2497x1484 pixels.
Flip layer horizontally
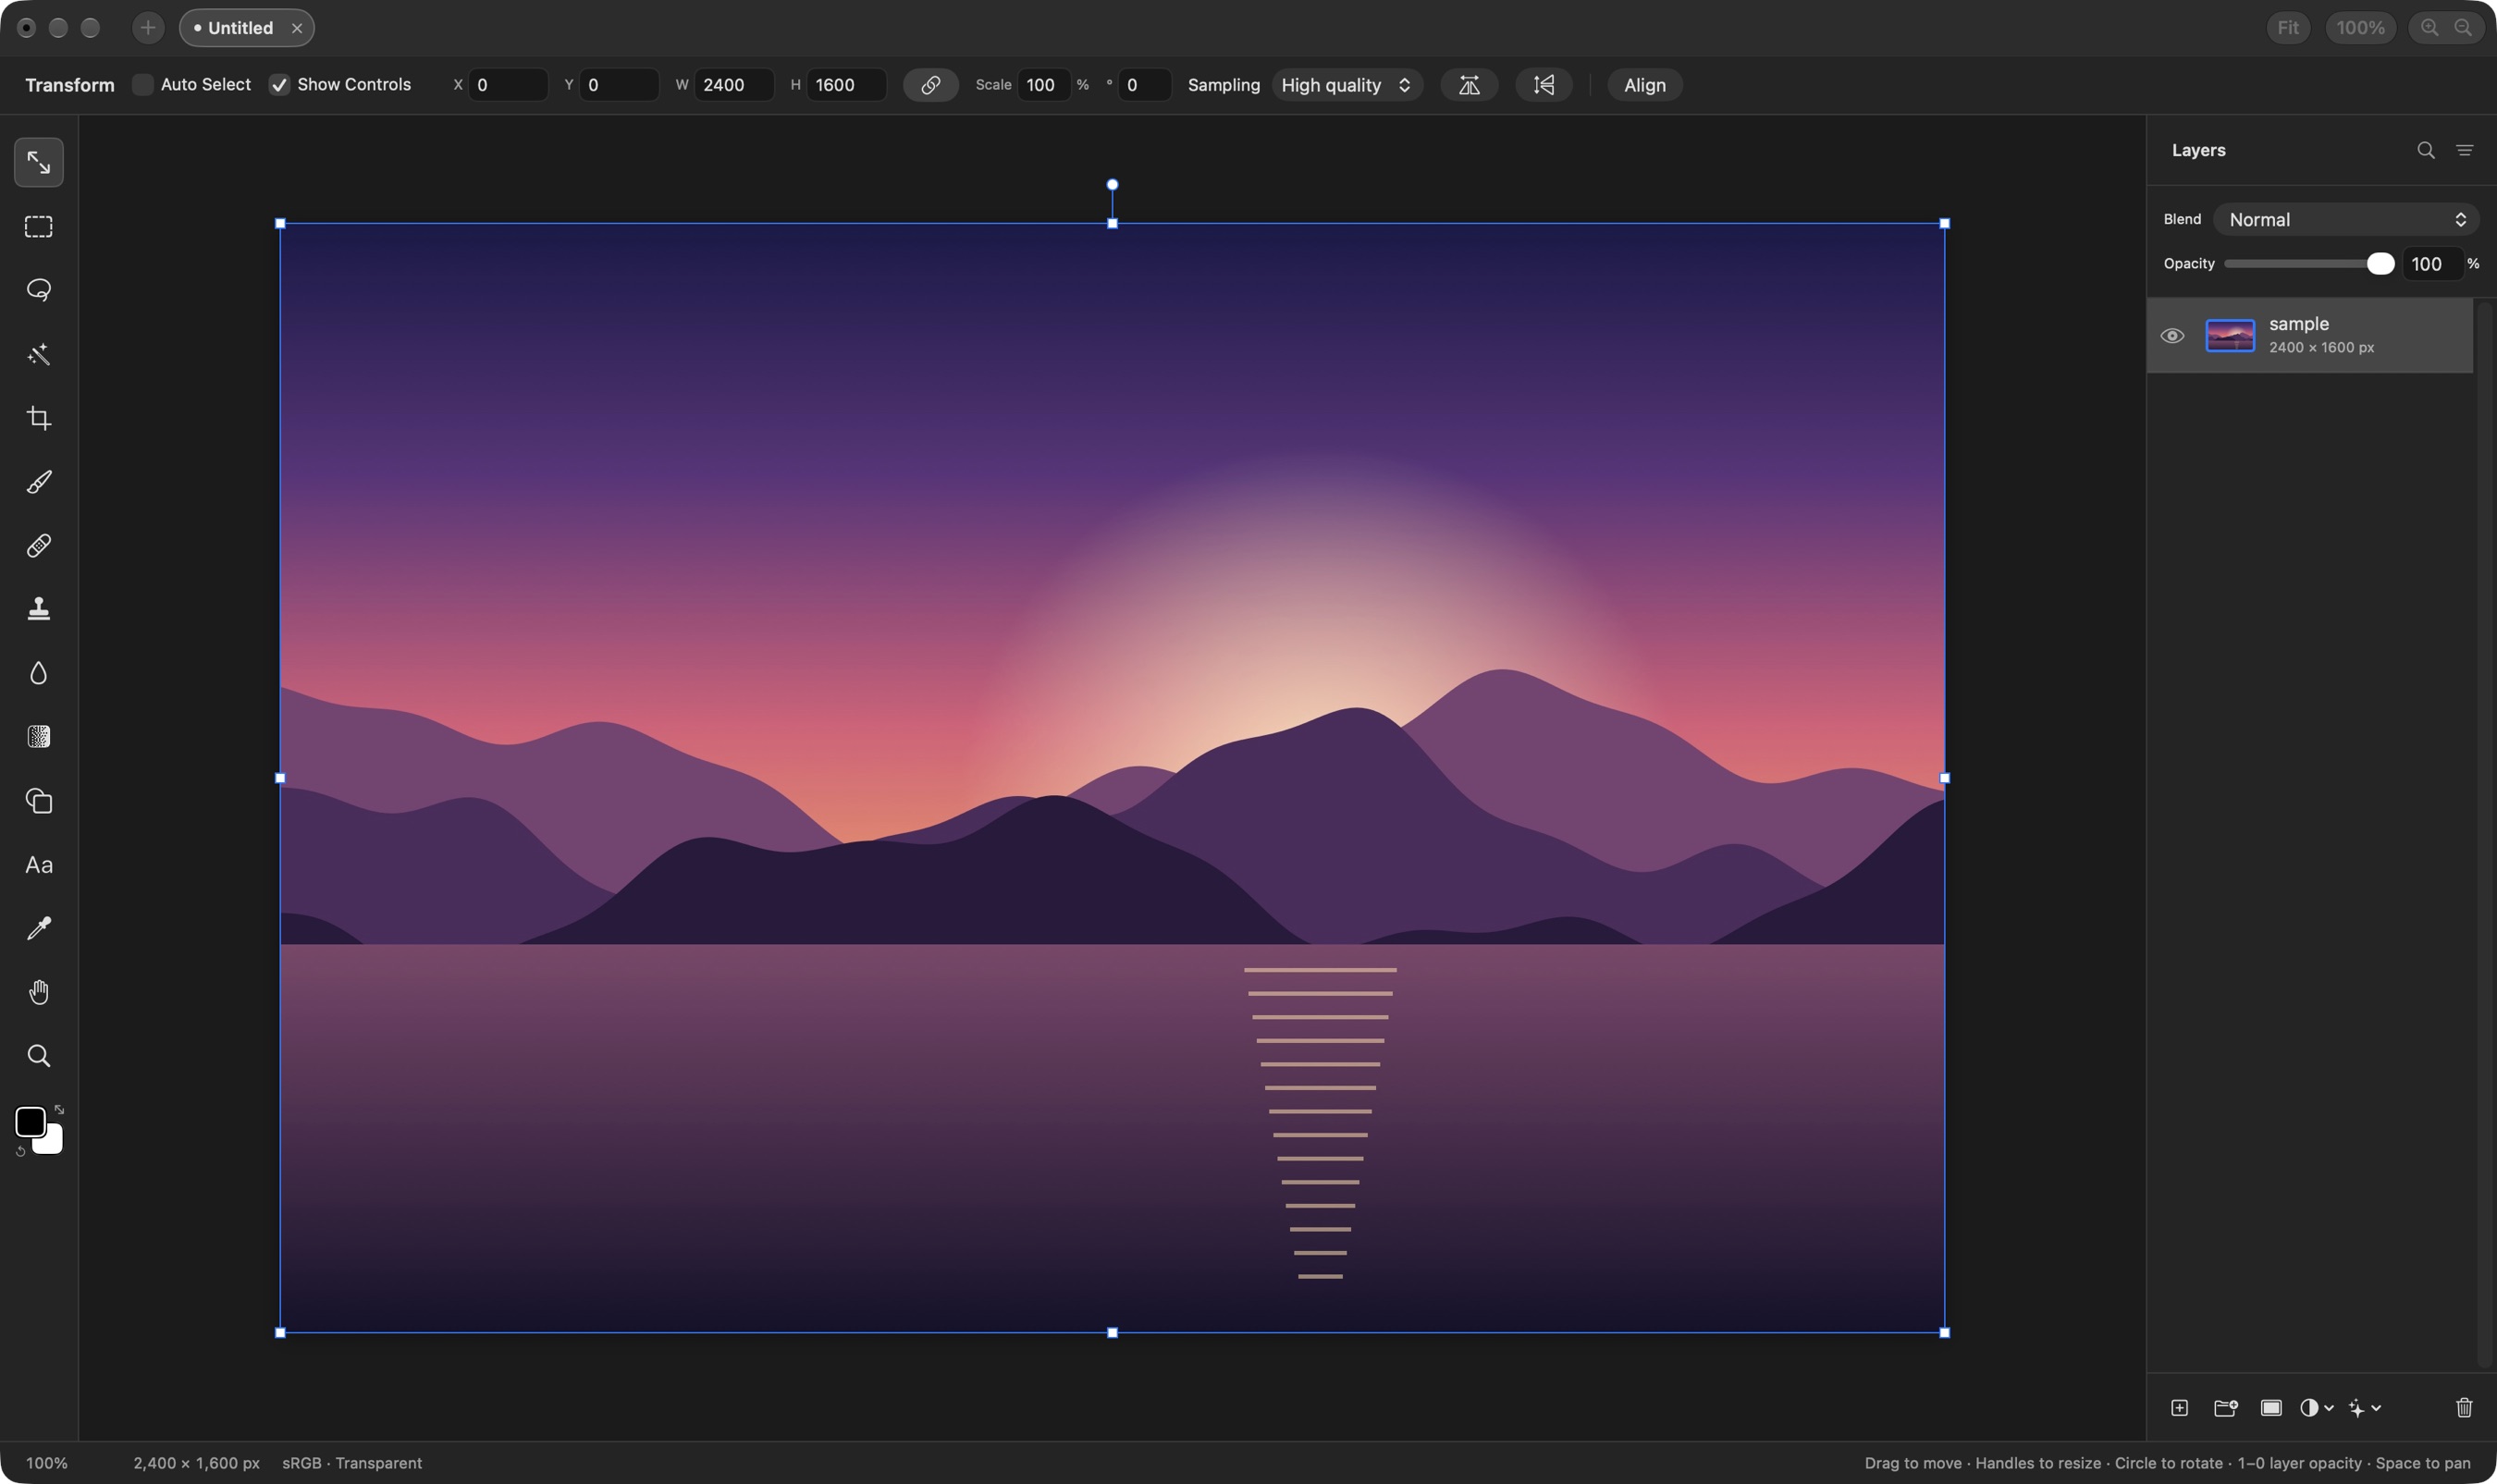pos(1469,85)
